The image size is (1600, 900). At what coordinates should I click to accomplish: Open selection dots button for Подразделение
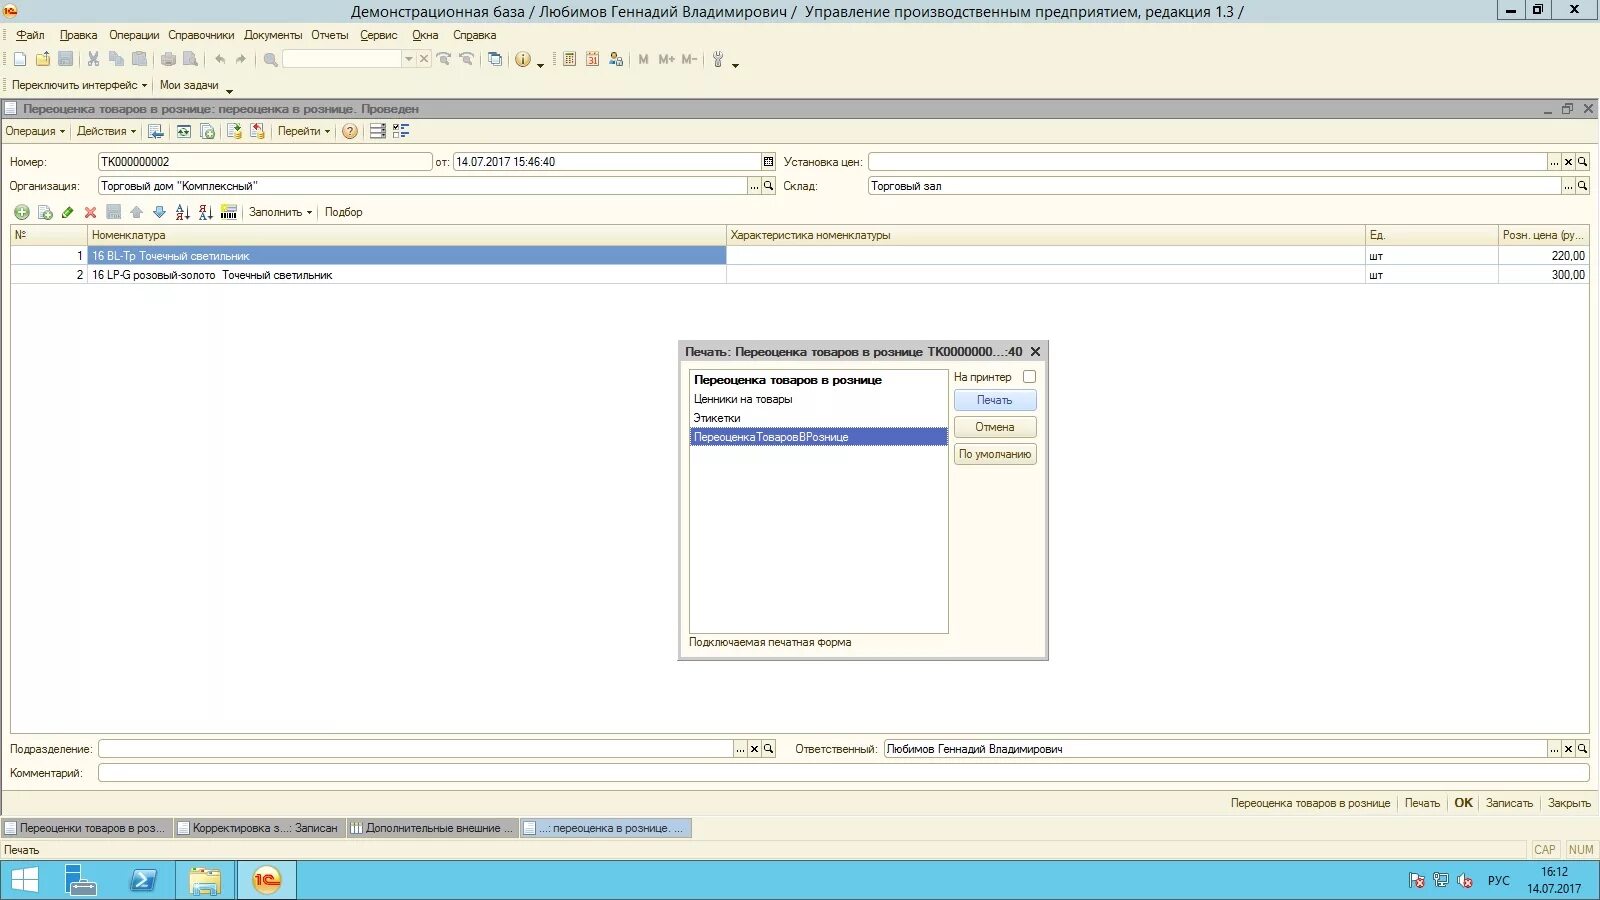click(740, 749)
